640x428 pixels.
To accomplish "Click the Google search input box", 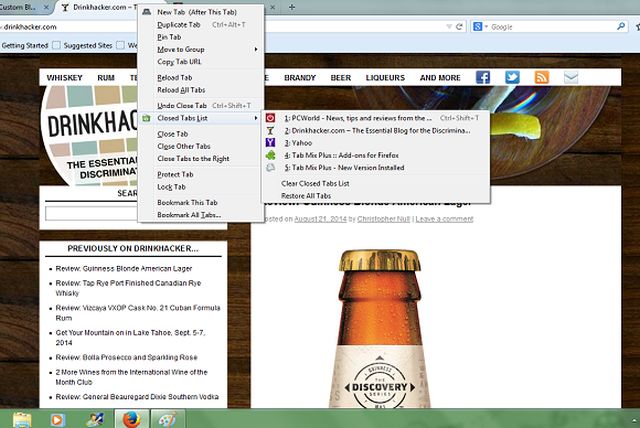I will (552, 27).
